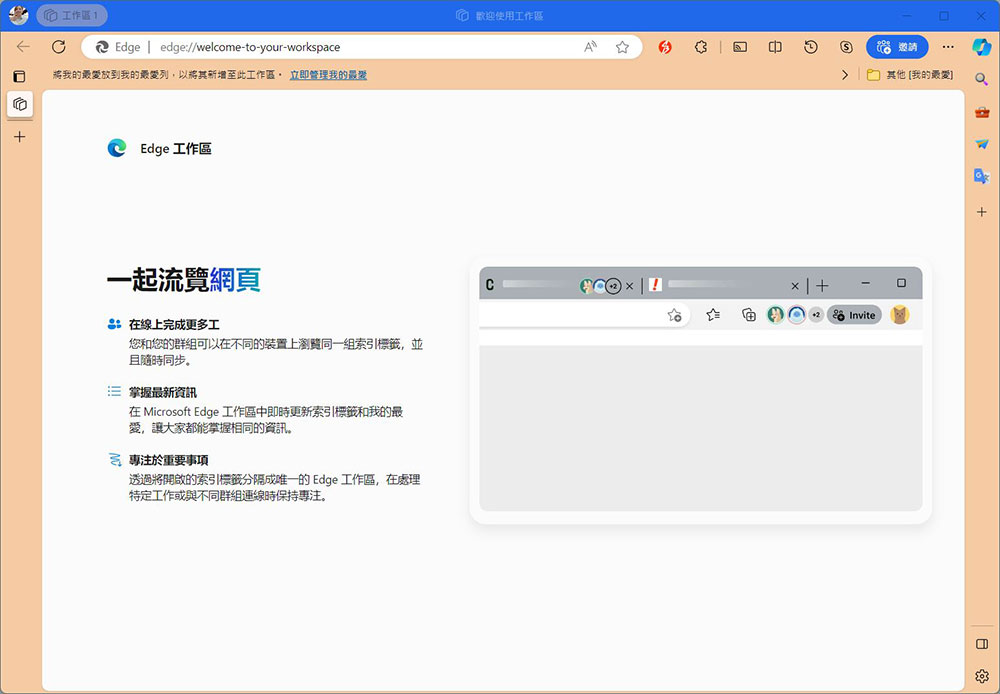
Task: Click the Edge 工作區 title text
Action: [175, 149]
